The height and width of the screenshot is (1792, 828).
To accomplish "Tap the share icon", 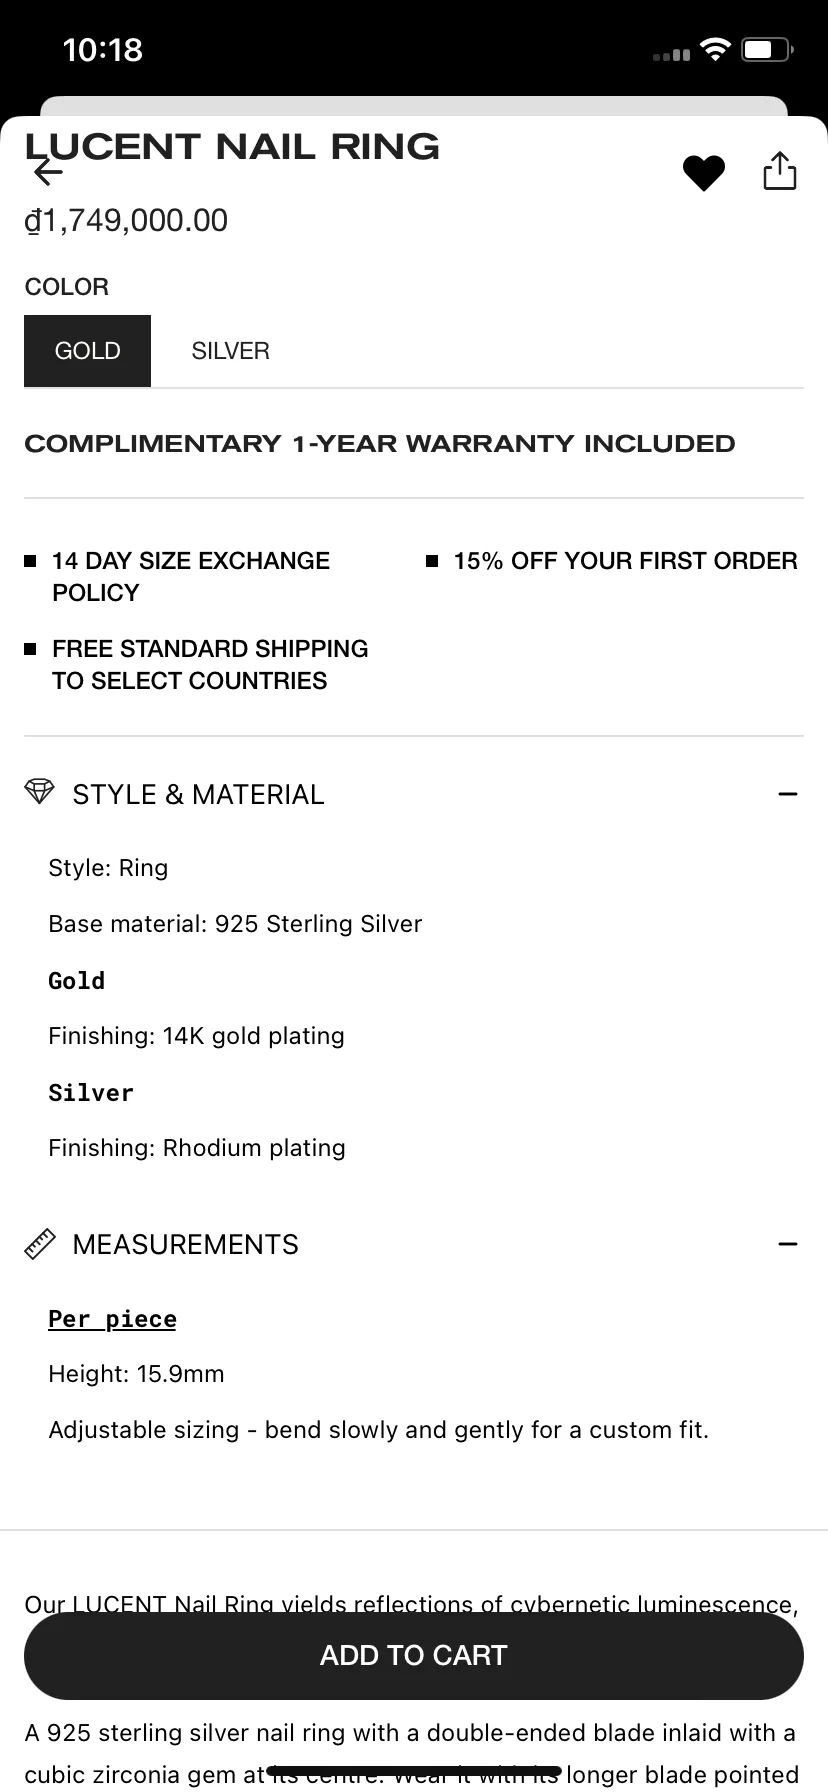I will point(779,171).
